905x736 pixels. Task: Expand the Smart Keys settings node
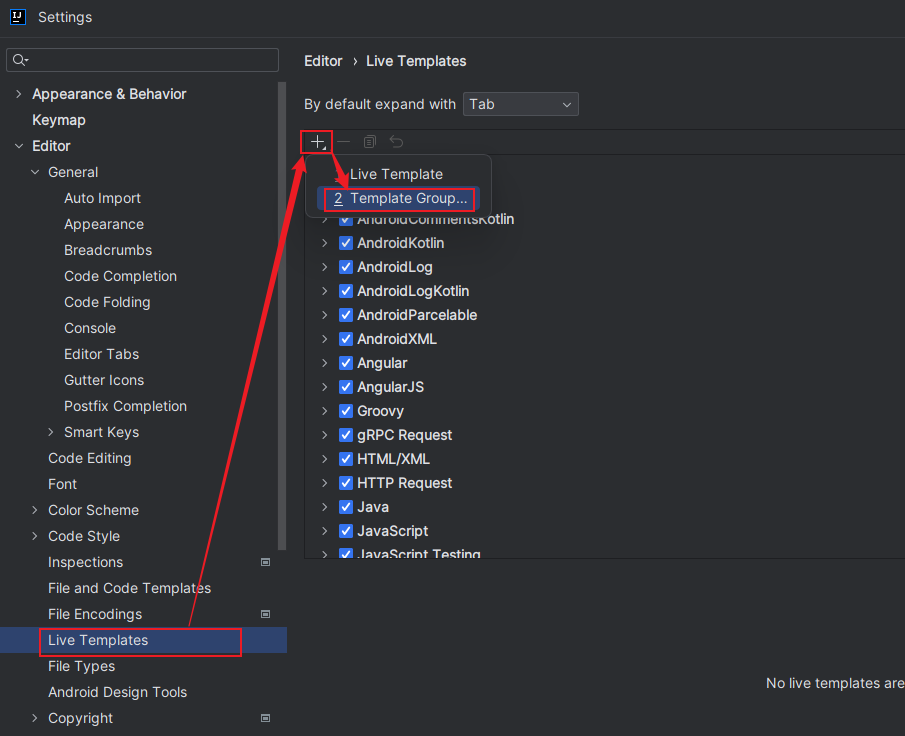pyautogui.click(x=52, y=432)
